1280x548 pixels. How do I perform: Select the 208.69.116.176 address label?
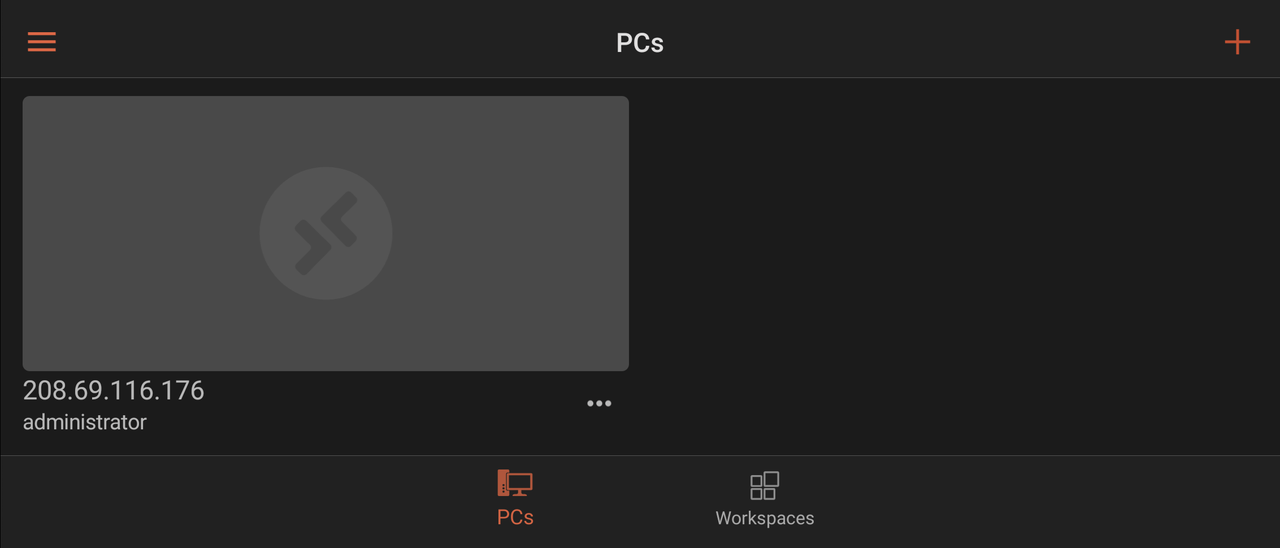tap(114, 390)
